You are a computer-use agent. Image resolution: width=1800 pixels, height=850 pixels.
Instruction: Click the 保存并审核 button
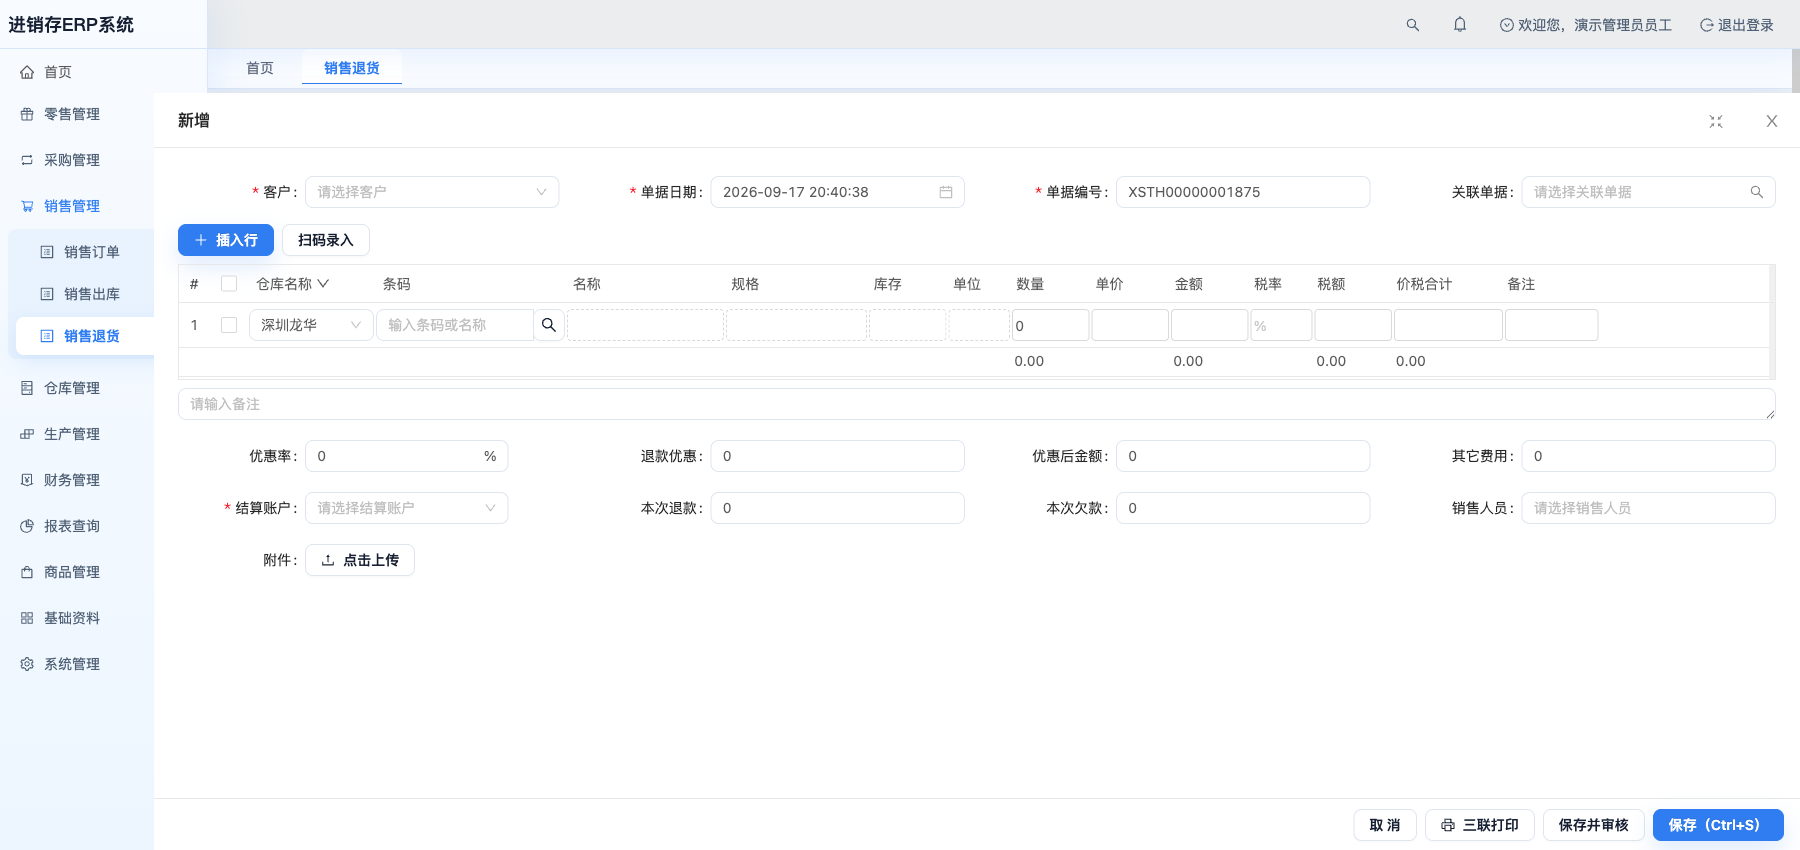[x=1594, y=825]
